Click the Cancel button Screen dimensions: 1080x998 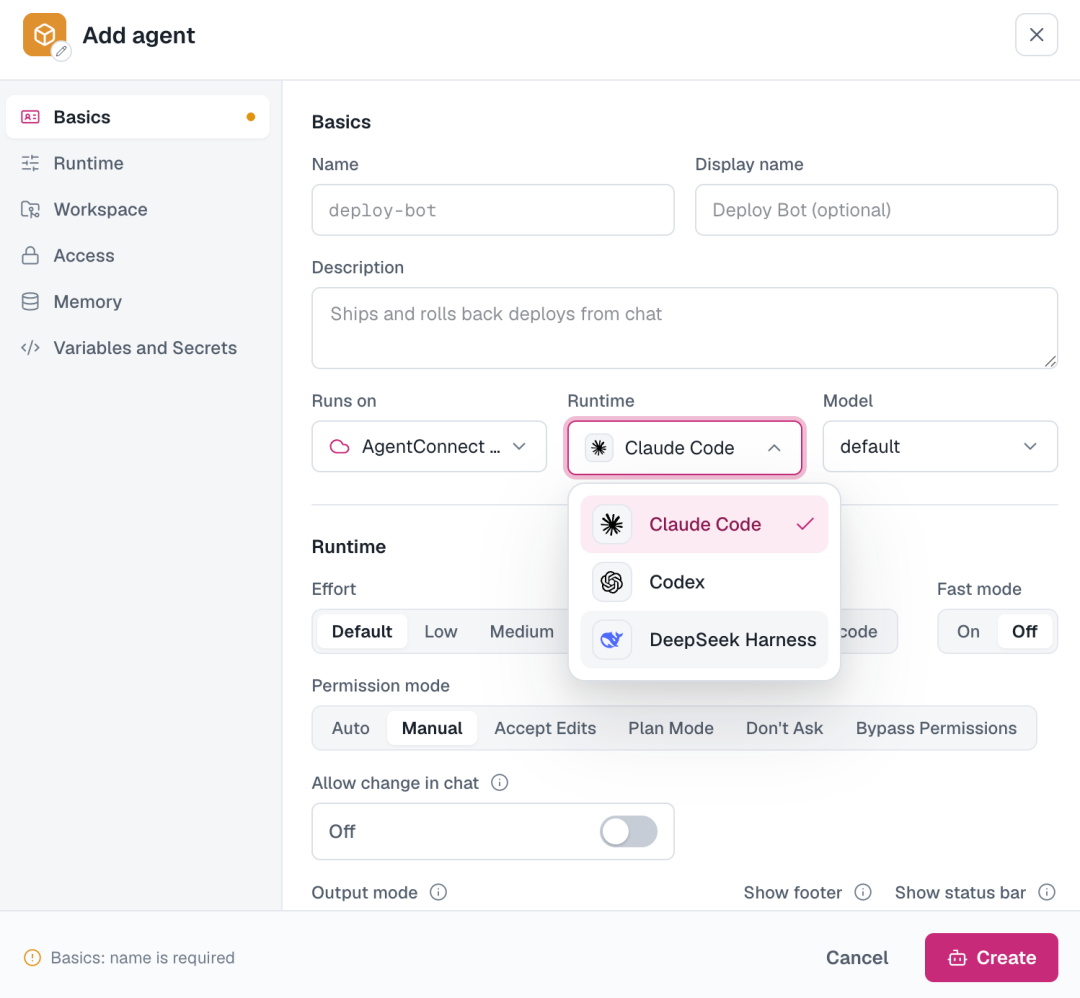click(857, 957)
